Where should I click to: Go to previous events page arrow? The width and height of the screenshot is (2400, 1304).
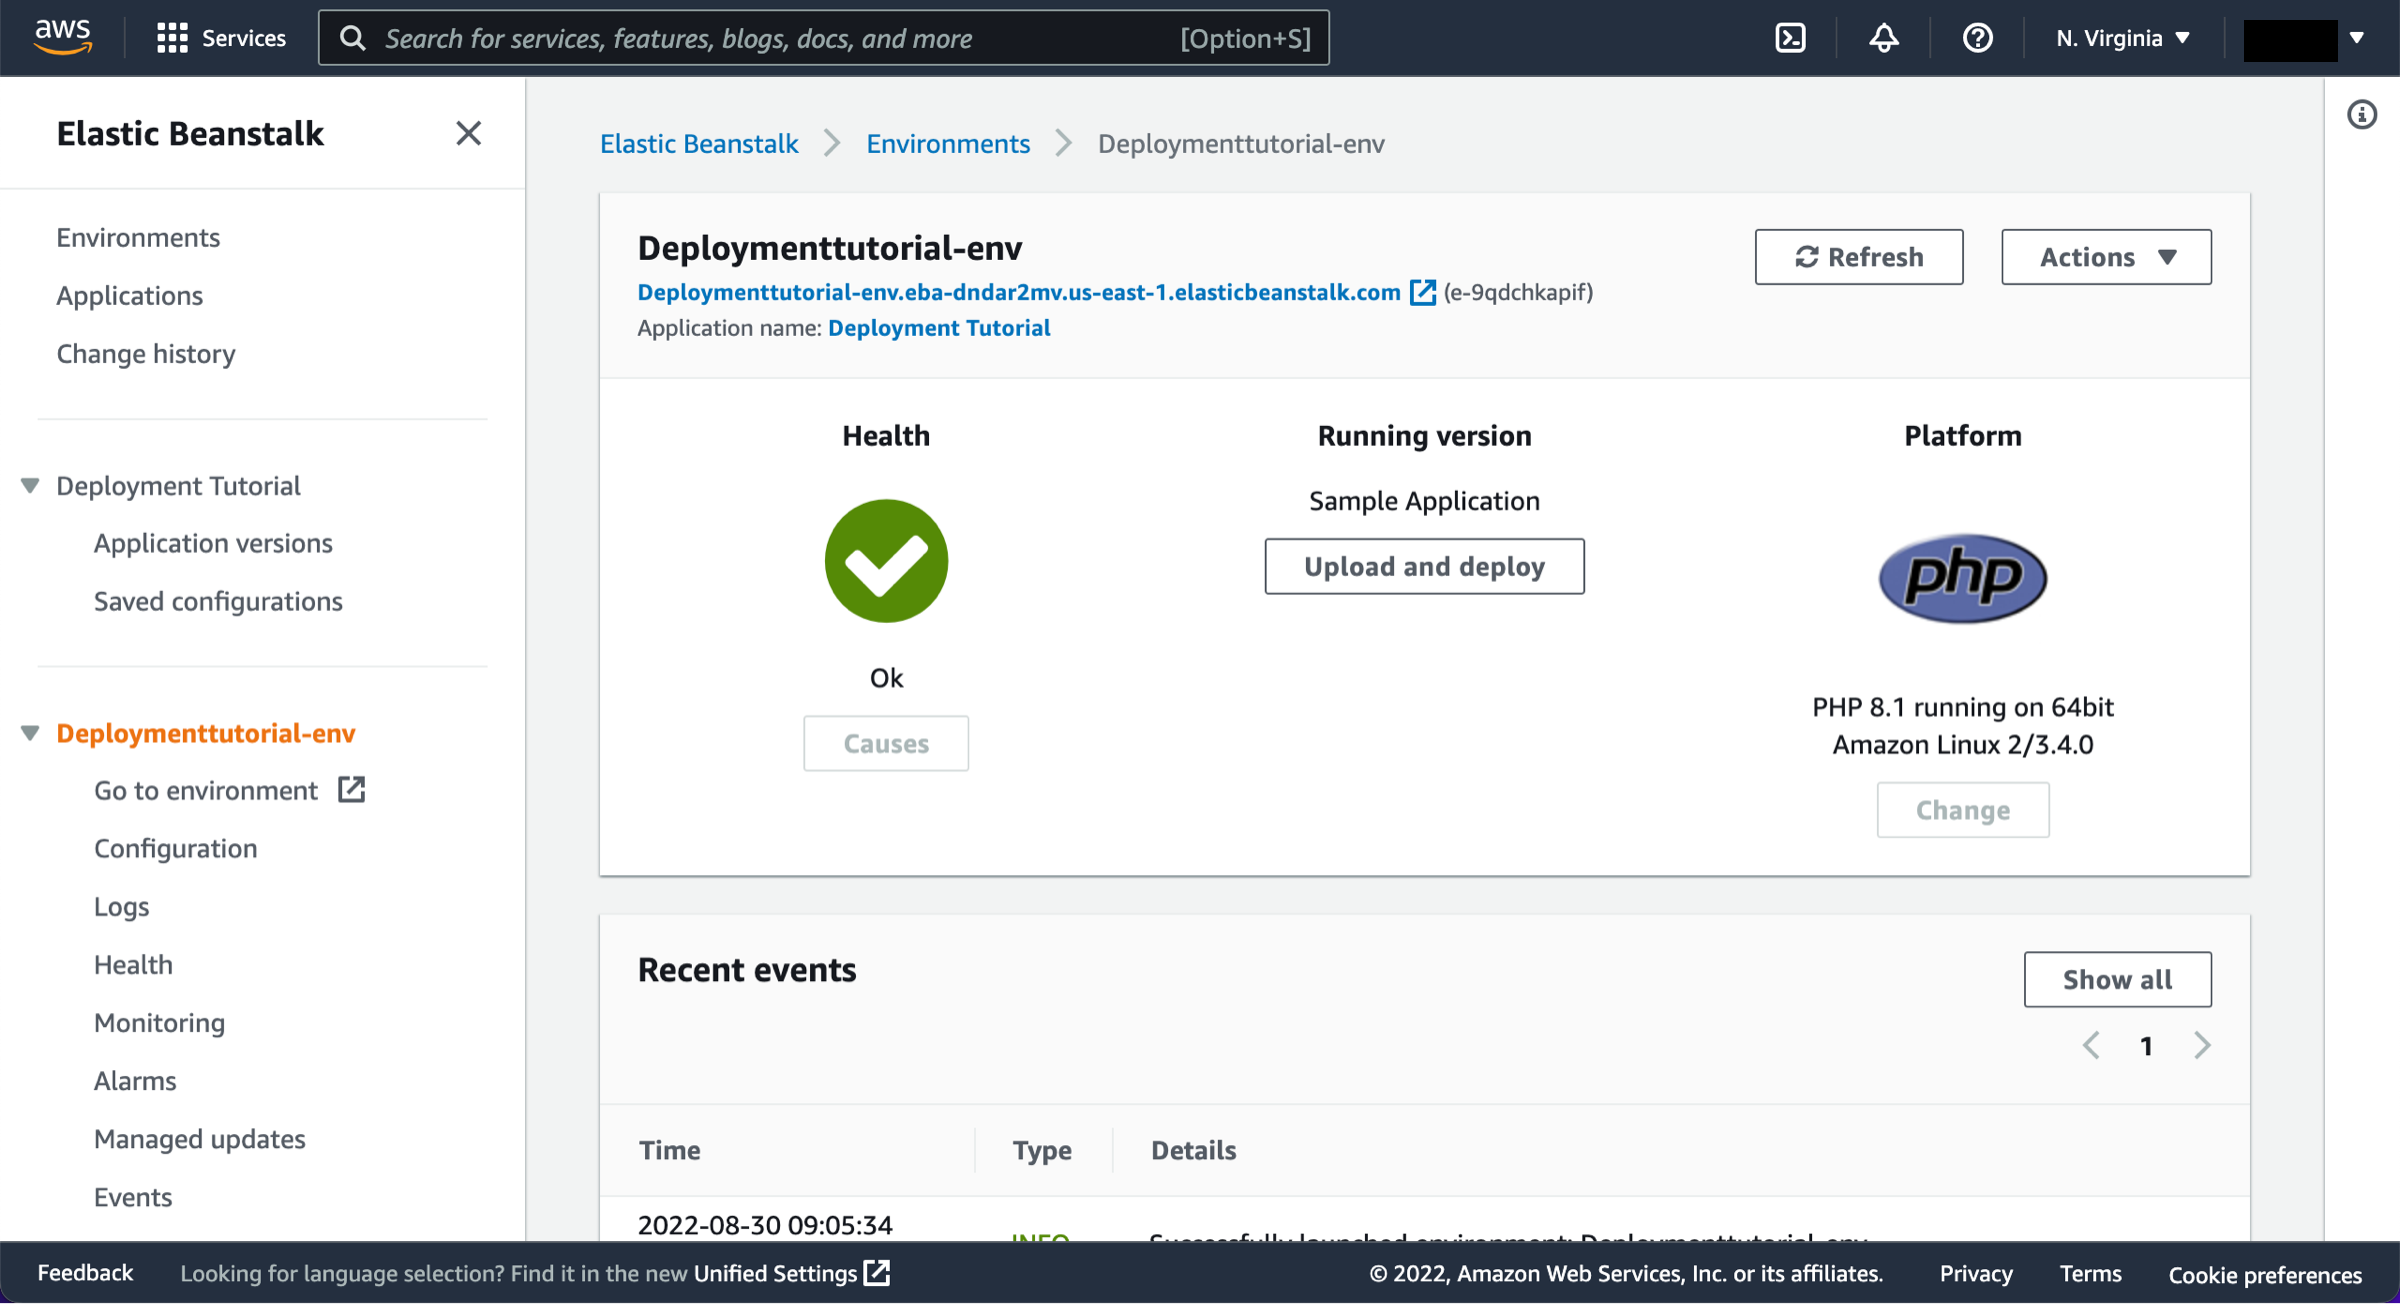[x=2091, y=1045]
